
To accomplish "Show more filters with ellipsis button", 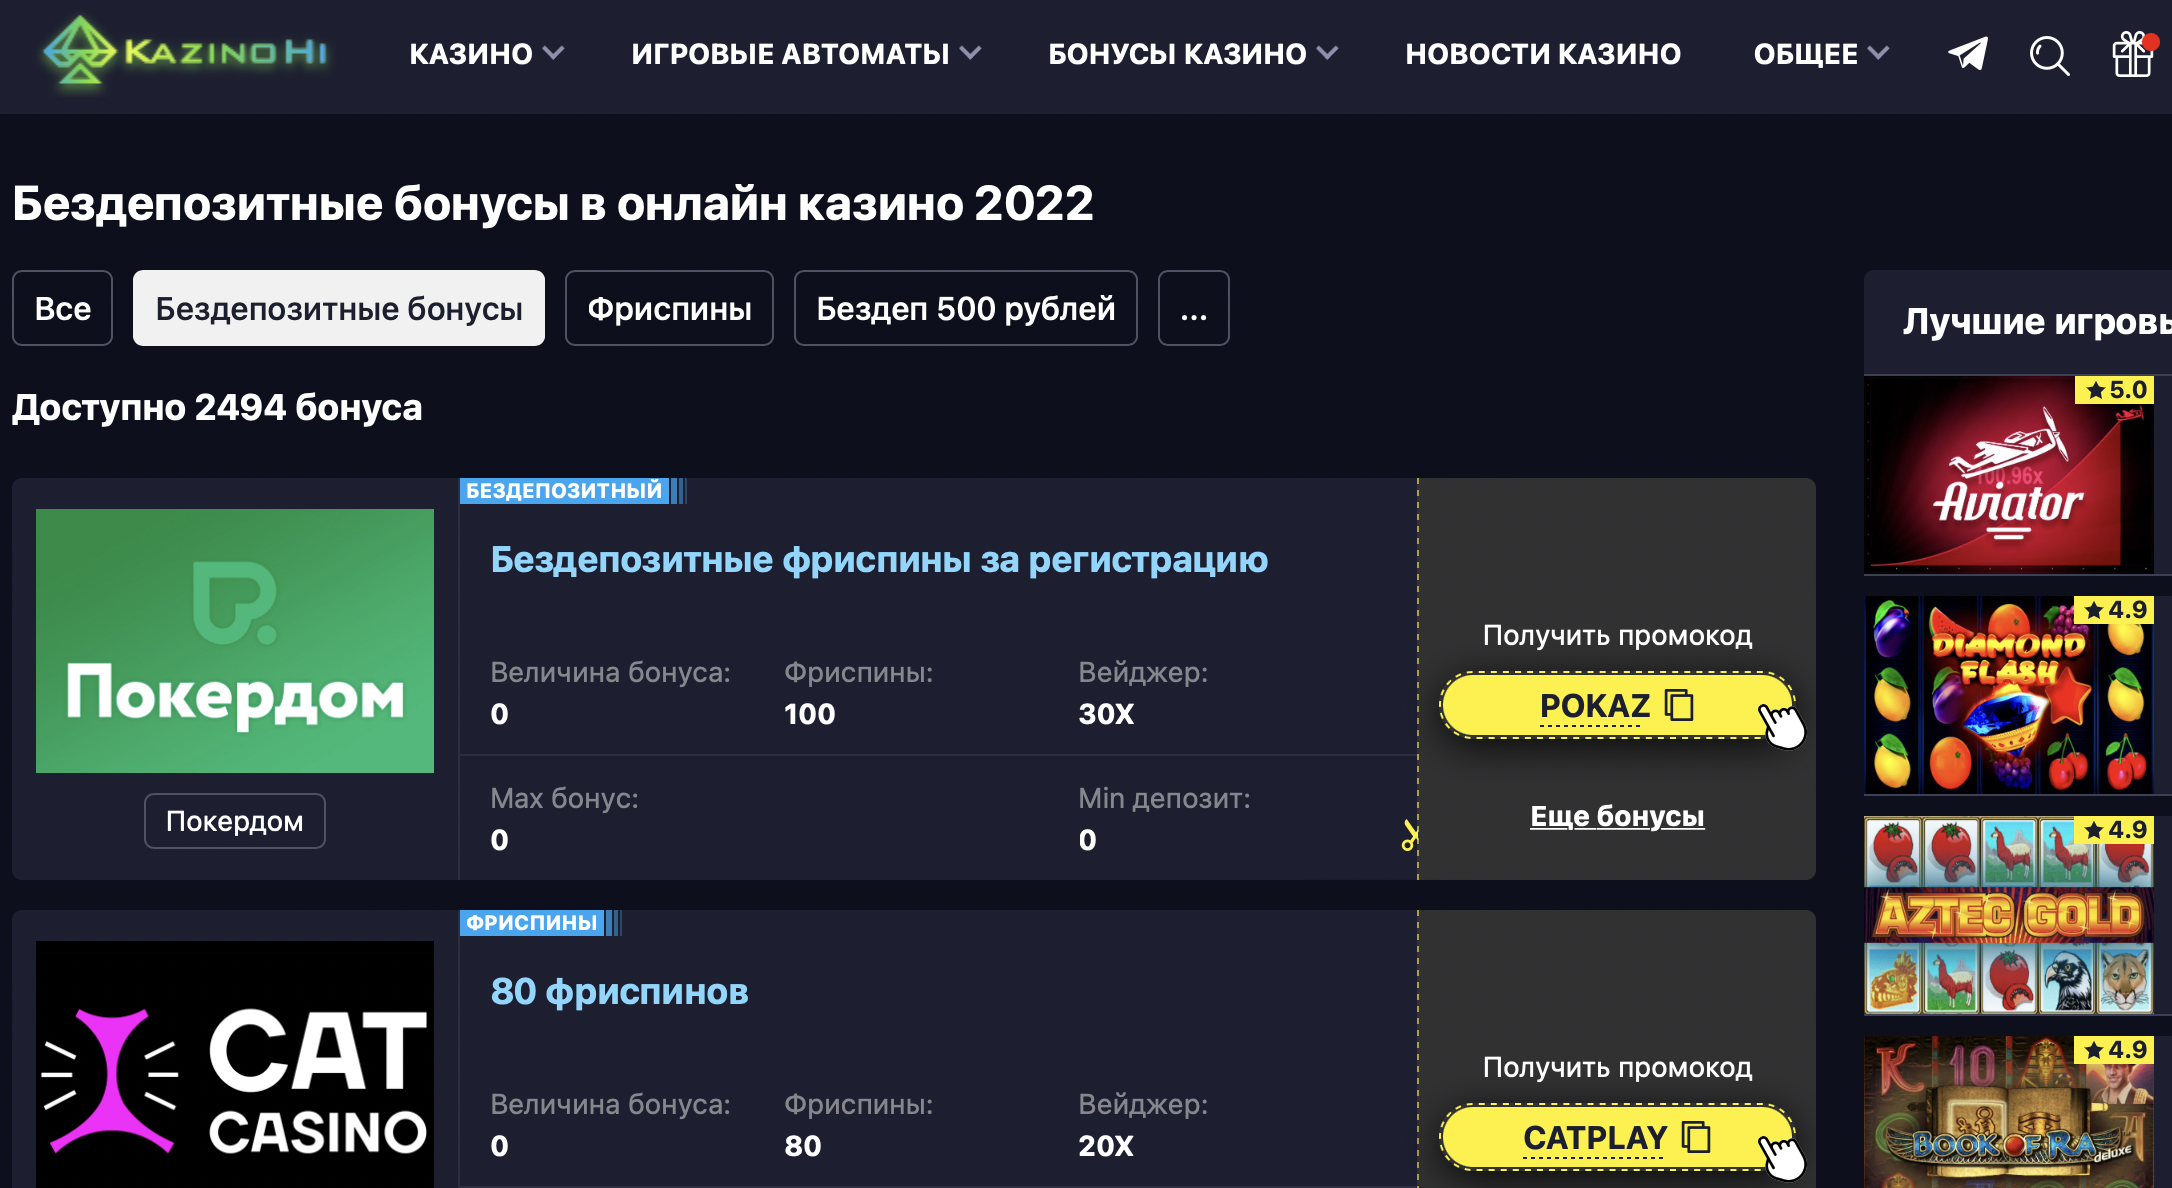I will click(x=1193, y=308).
